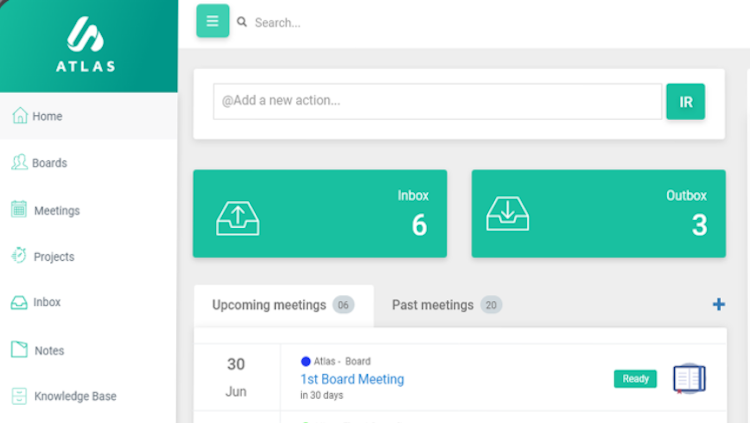This screenshot has height=423, width=750.
Task: Click the board book icon beside Ready
Action: coord(689,379)
